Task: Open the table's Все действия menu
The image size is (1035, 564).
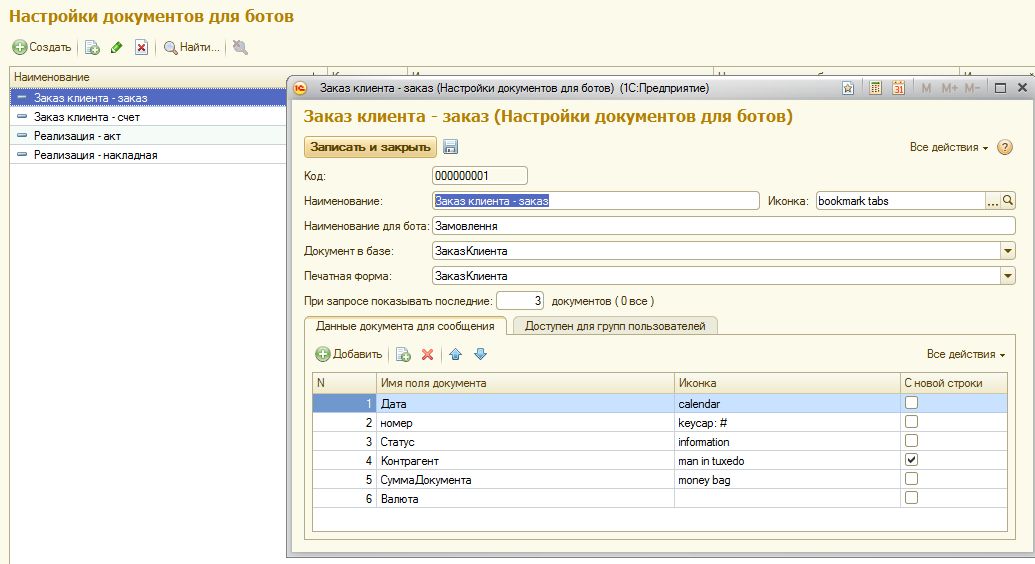Action: [966, 354]
